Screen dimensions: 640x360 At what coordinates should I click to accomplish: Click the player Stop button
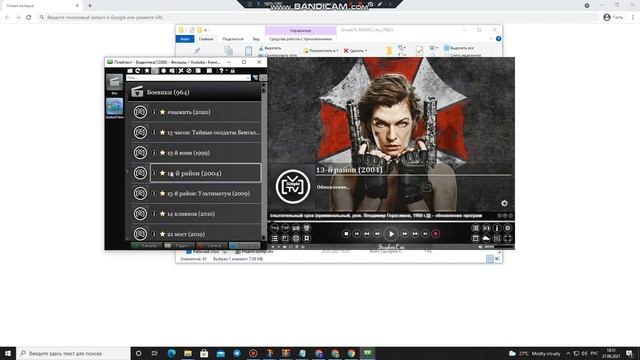(x=346, y=234)
